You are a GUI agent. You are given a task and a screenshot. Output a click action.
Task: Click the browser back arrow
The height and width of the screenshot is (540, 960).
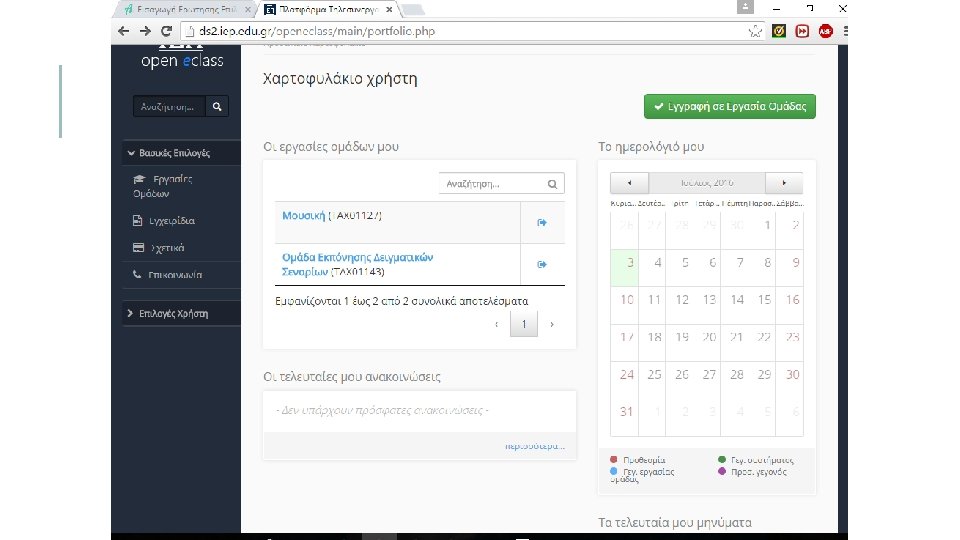124,31
